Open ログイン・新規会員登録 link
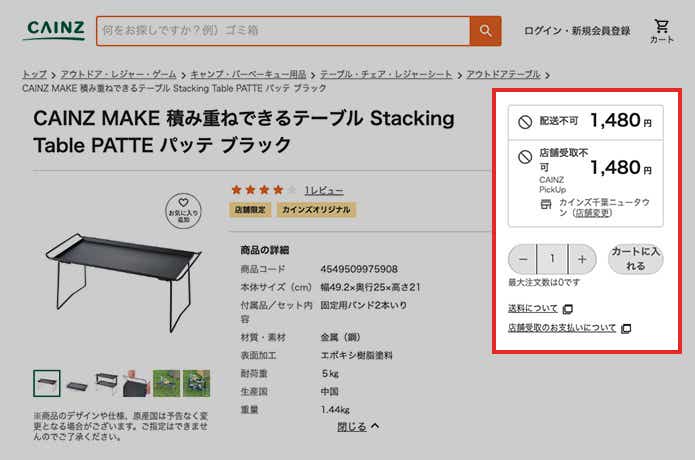The image size is (695, 460). pyautogui.click(x=577, y=31)
